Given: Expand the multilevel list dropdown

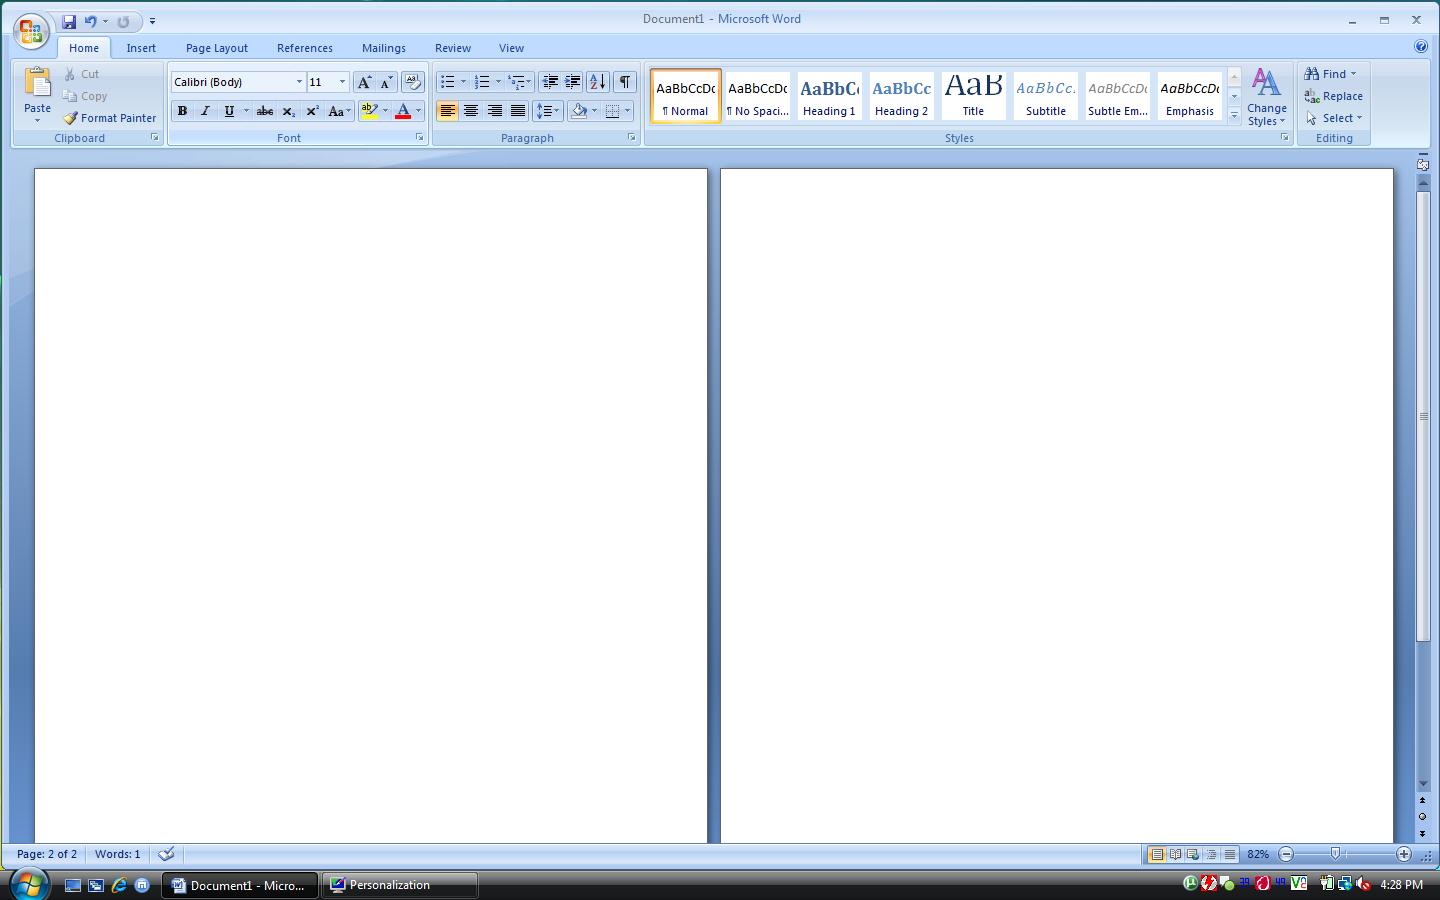Looking at the screenshot, I should (x=529, y=82).
